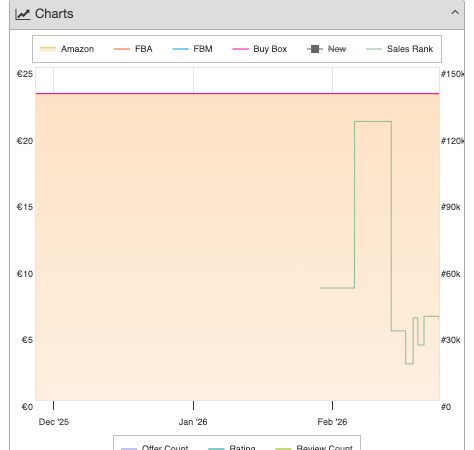
Task: Enable the struck-through New series in the legend
Action: (327, 49)
